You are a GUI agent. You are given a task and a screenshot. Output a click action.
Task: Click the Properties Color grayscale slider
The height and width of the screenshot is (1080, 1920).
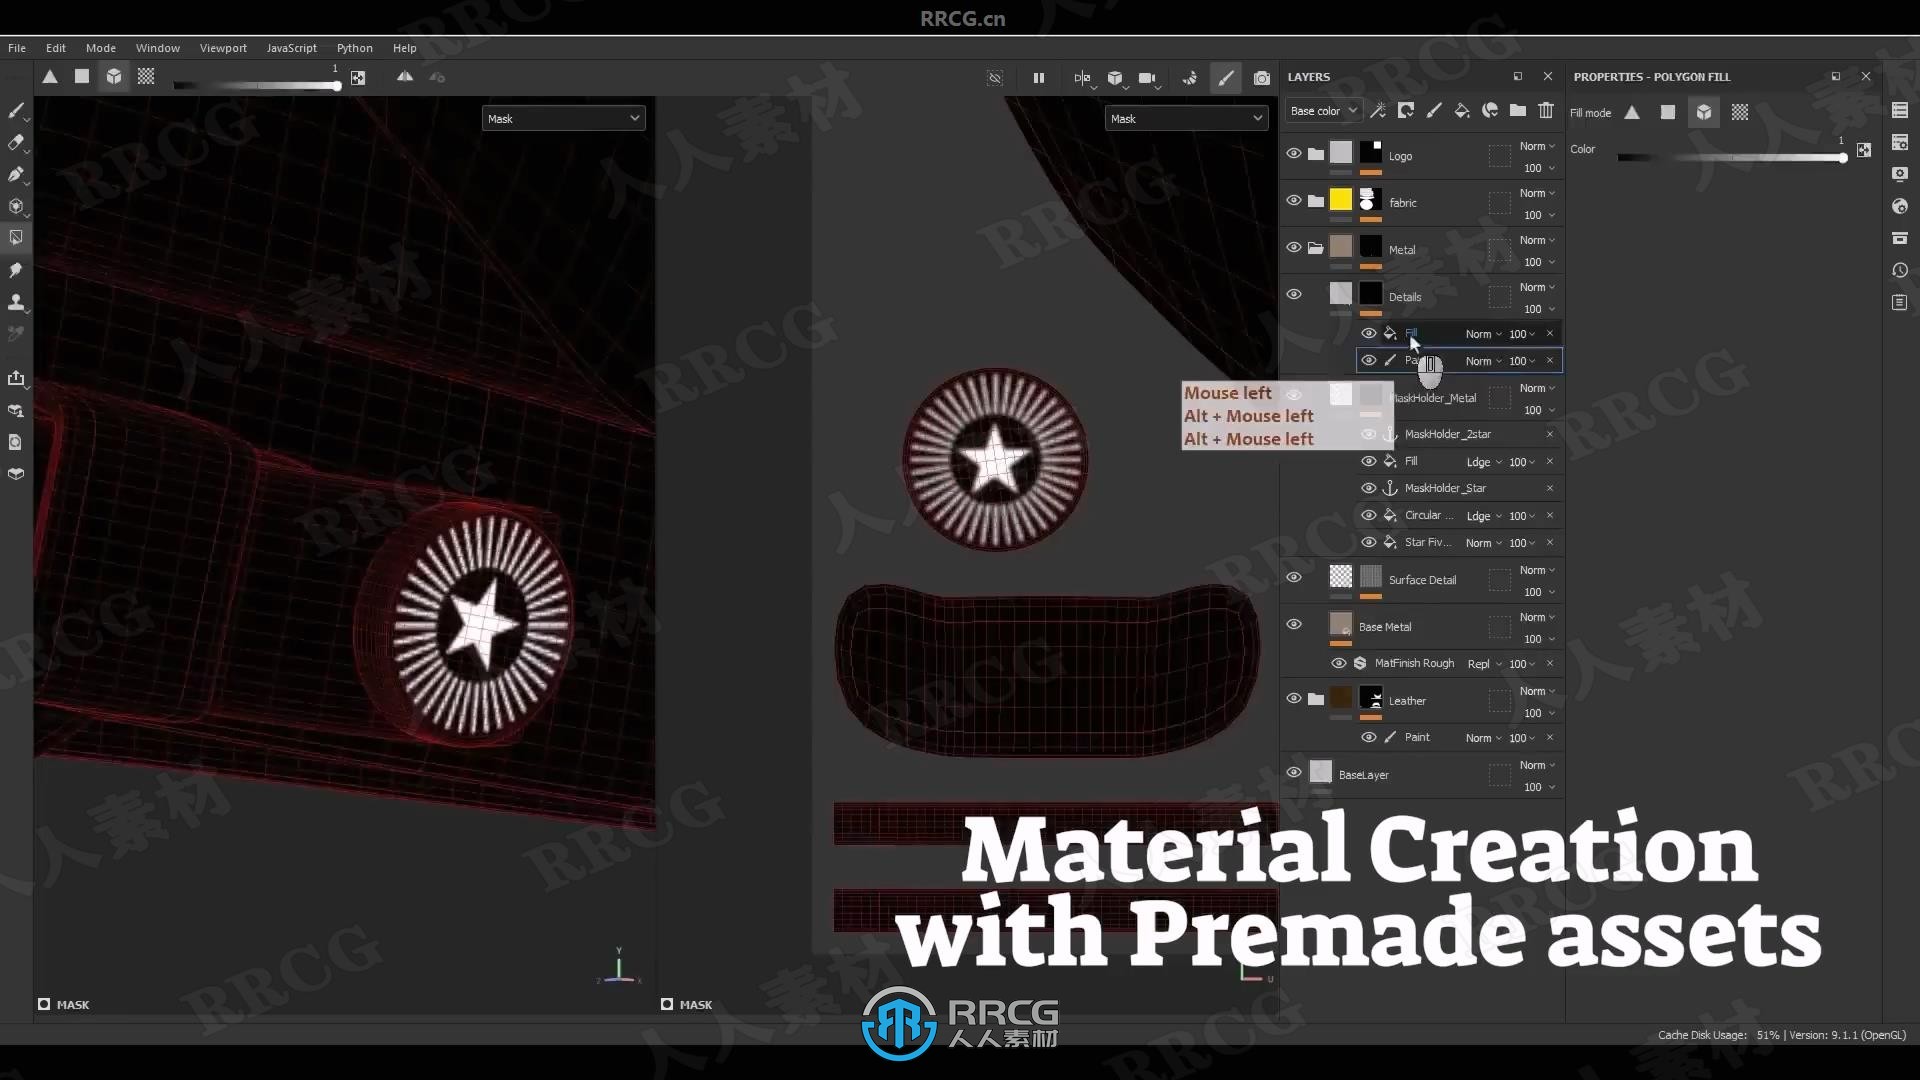(x=1732, y=158)
